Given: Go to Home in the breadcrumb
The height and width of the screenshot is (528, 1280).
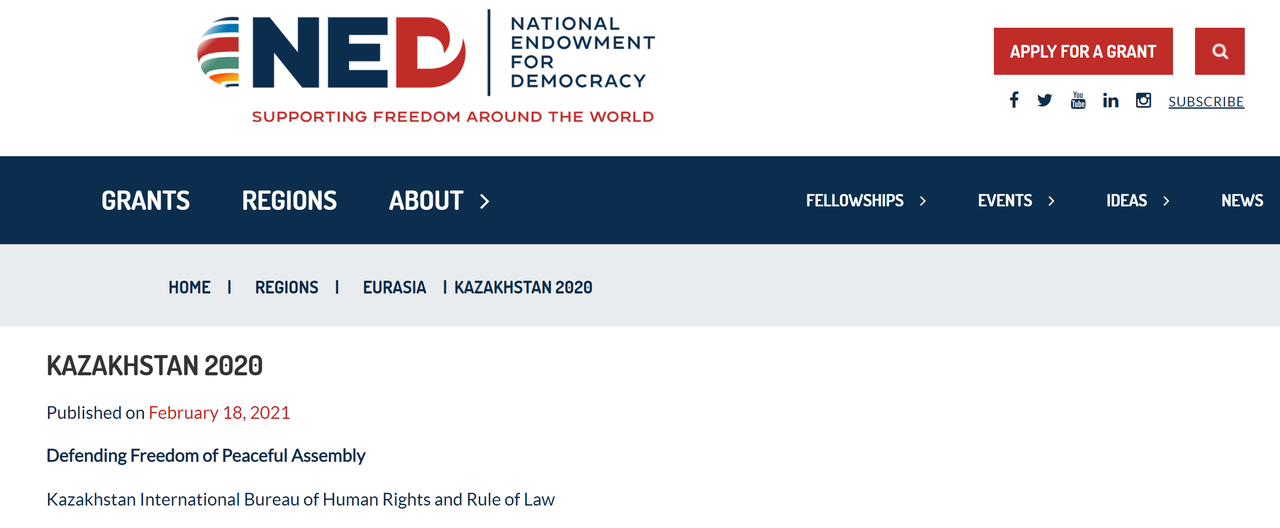Looking at the screenshot, I should (189, 287).
